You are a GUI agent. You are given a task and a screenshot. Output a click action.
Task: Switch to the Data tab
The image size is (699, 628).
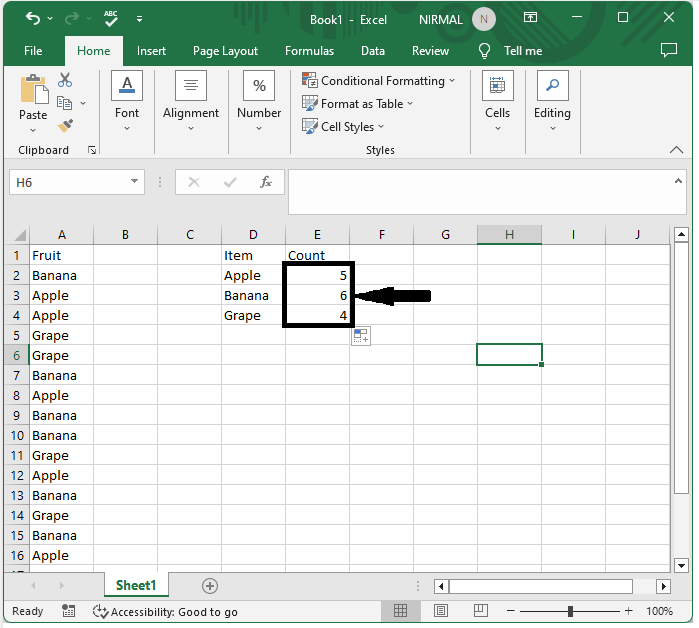click(373, 51)
